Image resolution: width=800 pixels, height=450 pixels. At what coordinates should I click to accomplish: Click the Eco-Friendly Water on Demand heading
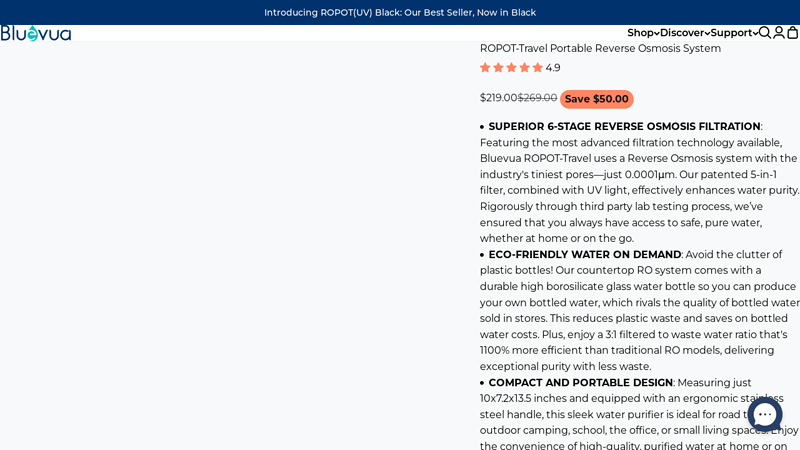tap(584, 255)
